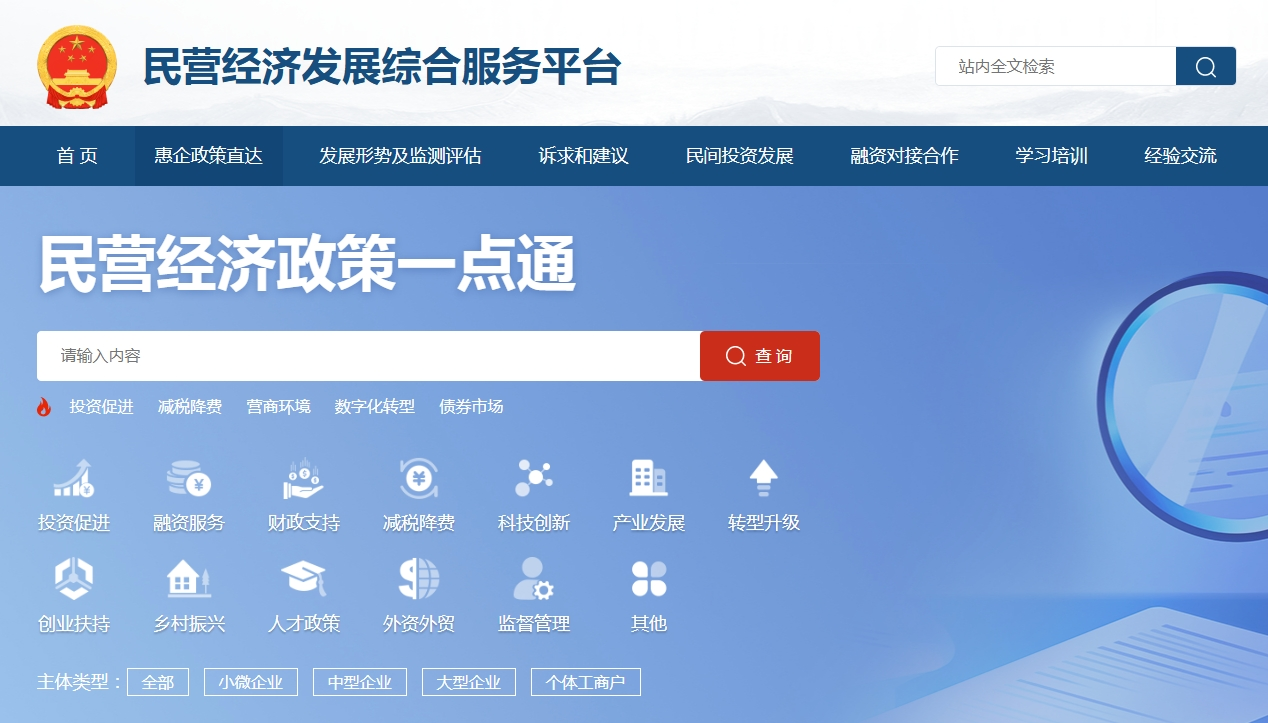Image resolution: width=1268 pixels, height=723 pixels.
Task: Open the 惠企政策直达 navigation tab
Action: point(208,156)
